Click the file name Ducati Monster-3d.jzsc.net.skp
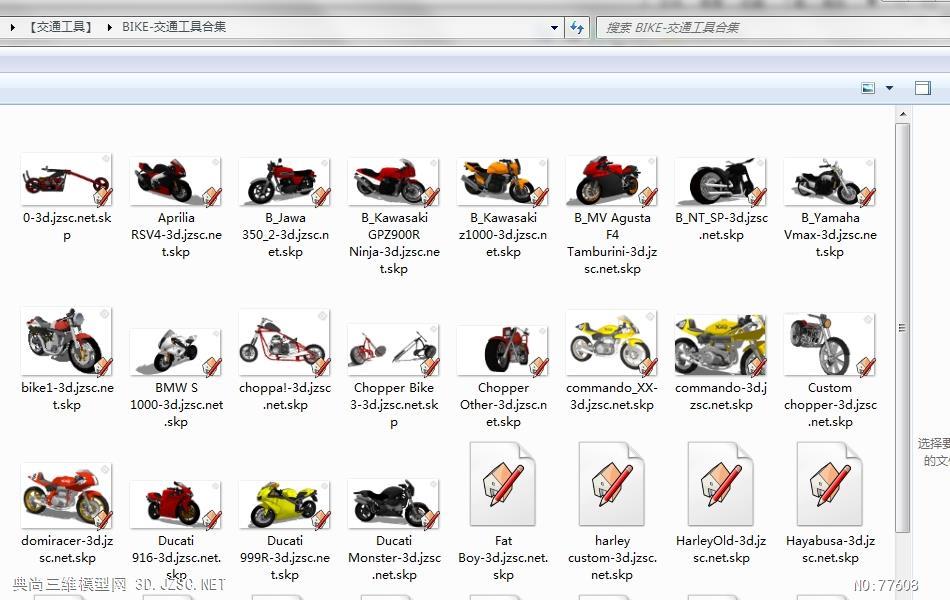Screen dimensions: 950x600 pyautogui.click(x=394, y=558)
